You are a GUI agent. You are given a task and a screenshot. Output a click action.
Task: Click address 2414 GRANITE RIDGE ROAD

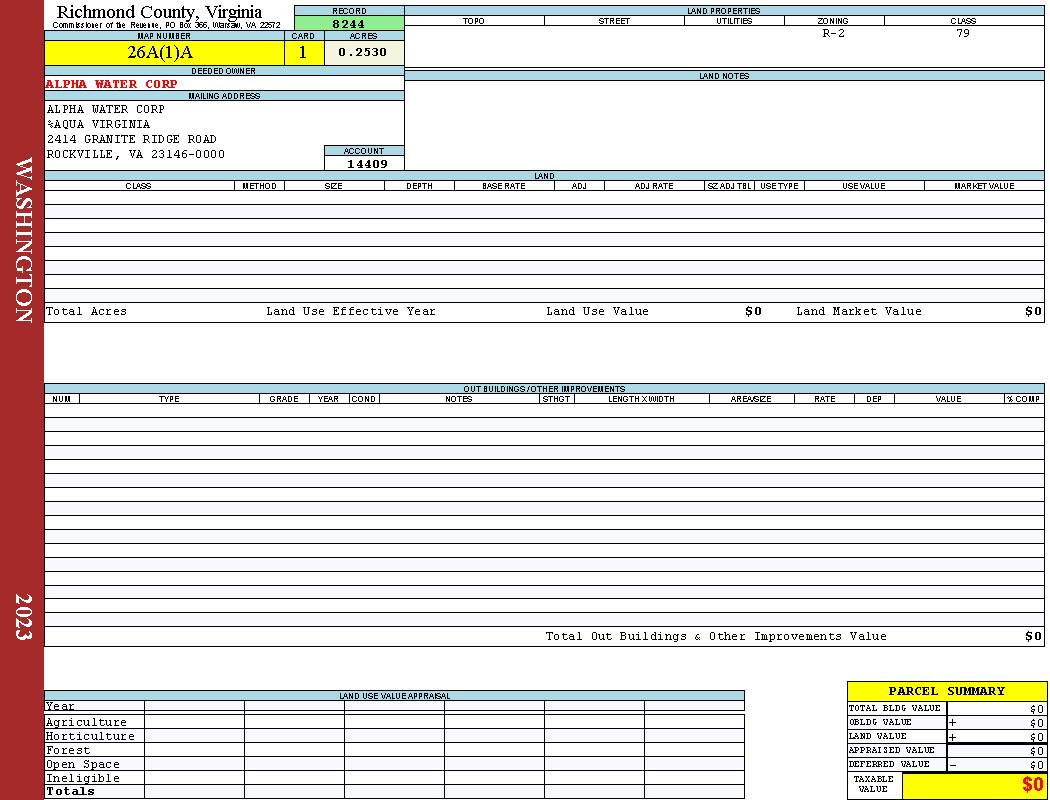click(x=131, y=139)
